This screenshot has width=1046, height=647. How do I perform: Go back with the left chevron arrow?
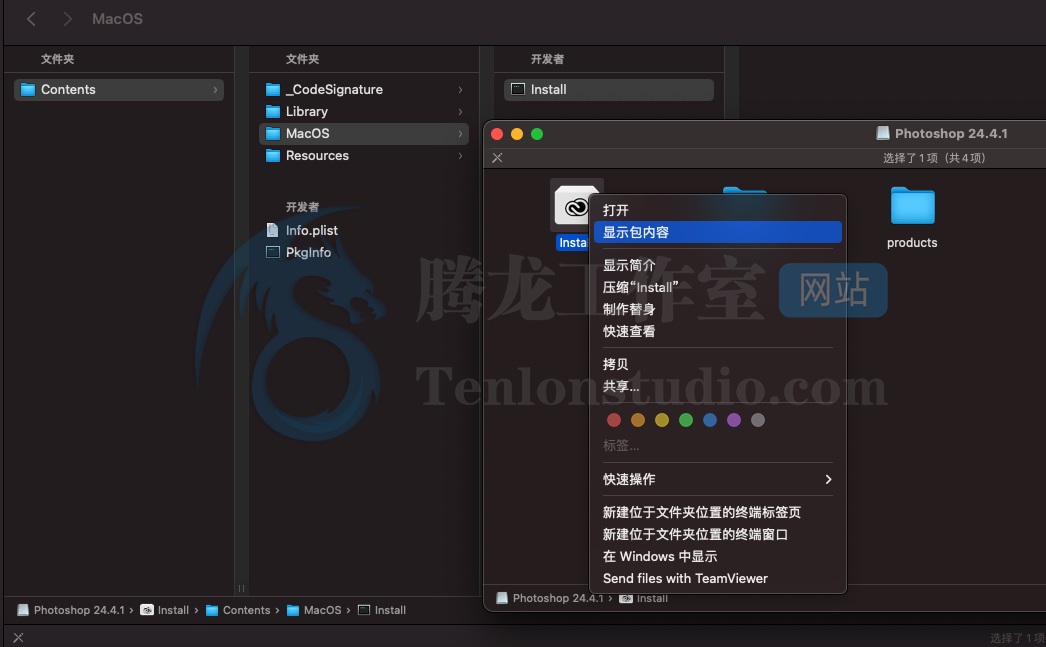(x=31, y=19)
